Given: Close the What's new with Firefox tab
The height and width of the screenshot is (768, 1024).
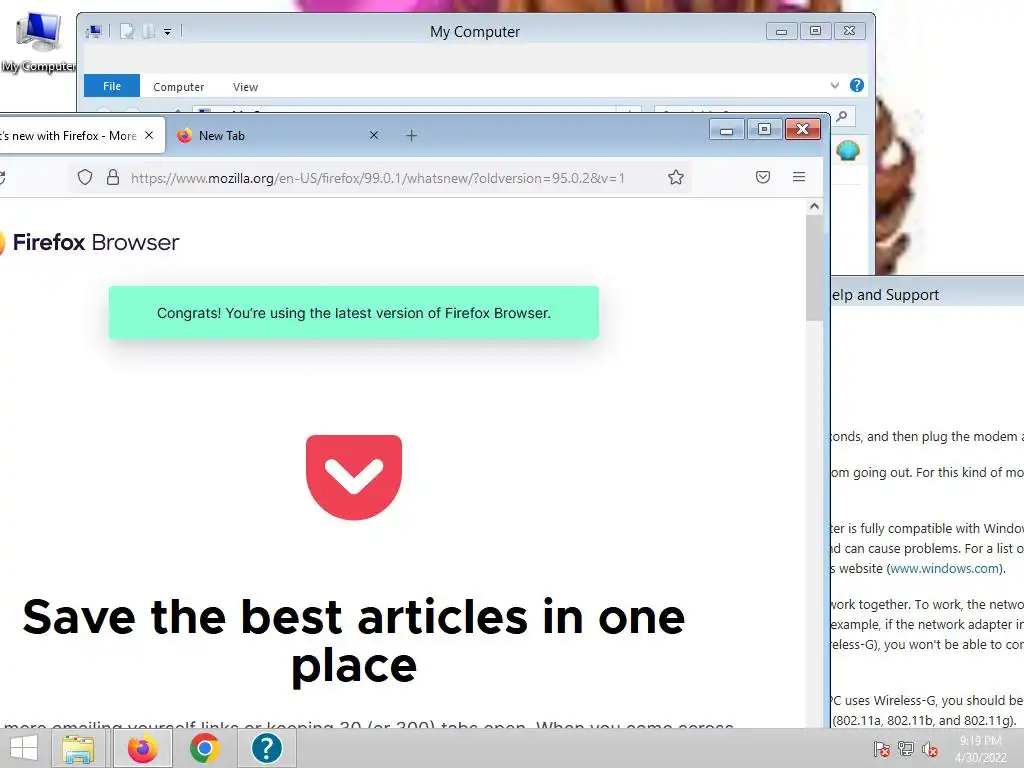Looking at the screenshot, I should point(149,135).
